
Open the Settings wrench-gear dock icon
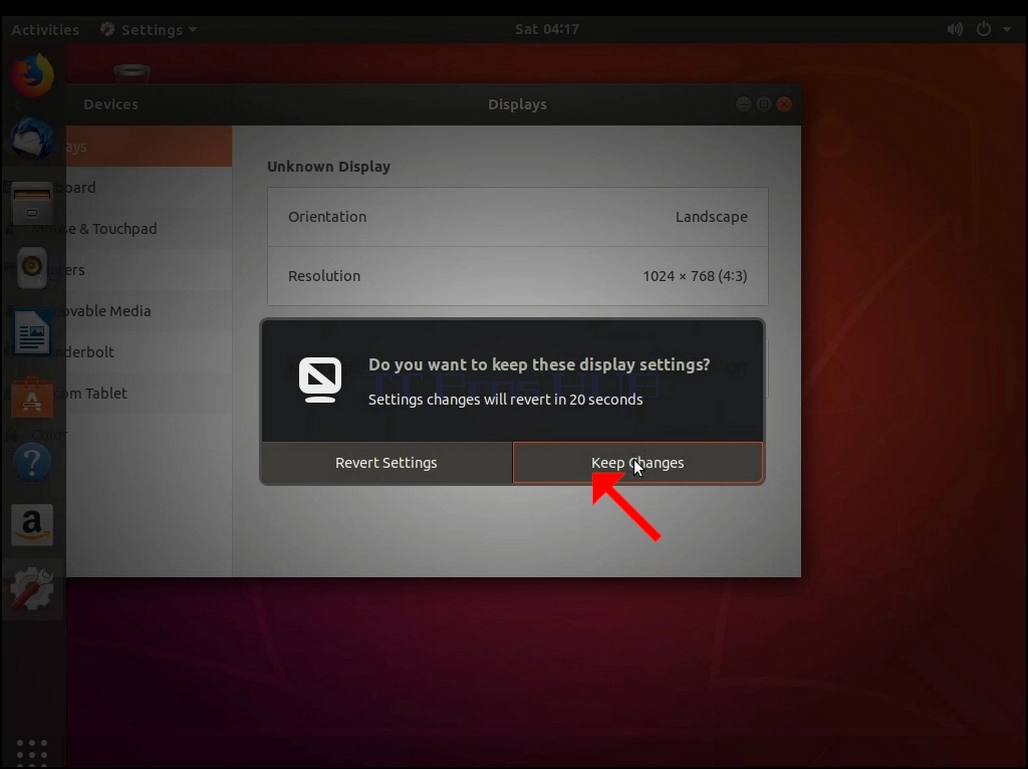[31, 588]
